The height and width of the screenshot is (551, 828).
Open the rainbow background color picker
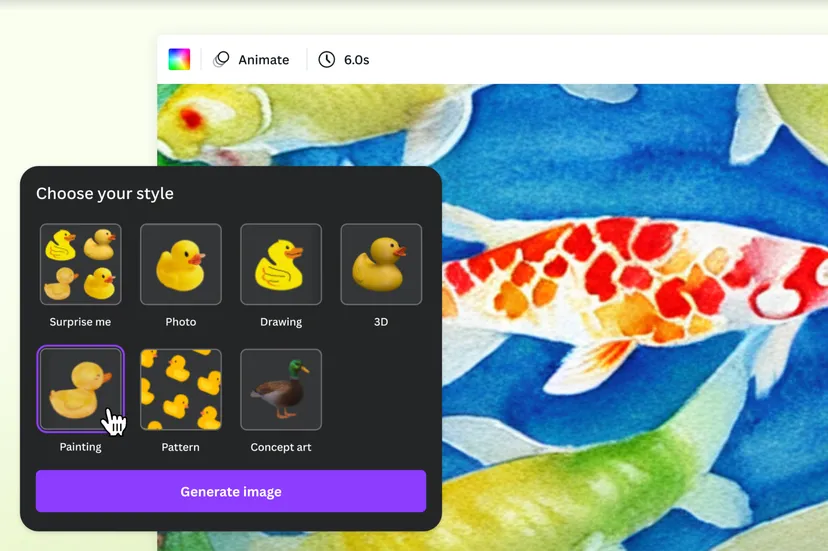coord(179,59)
